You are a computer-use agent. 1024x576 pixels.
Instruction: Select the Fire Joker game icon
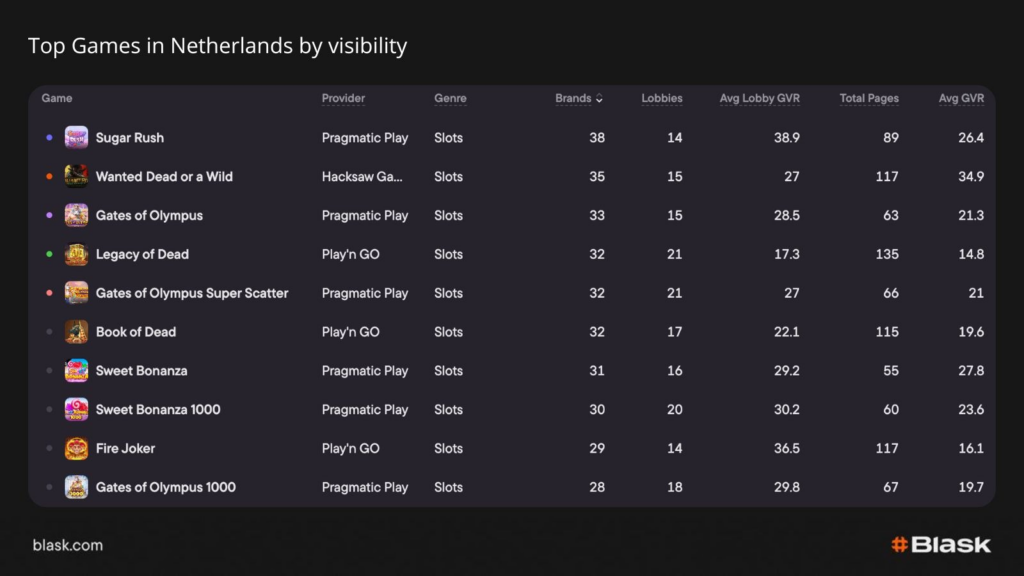click(x=77, y=449)
